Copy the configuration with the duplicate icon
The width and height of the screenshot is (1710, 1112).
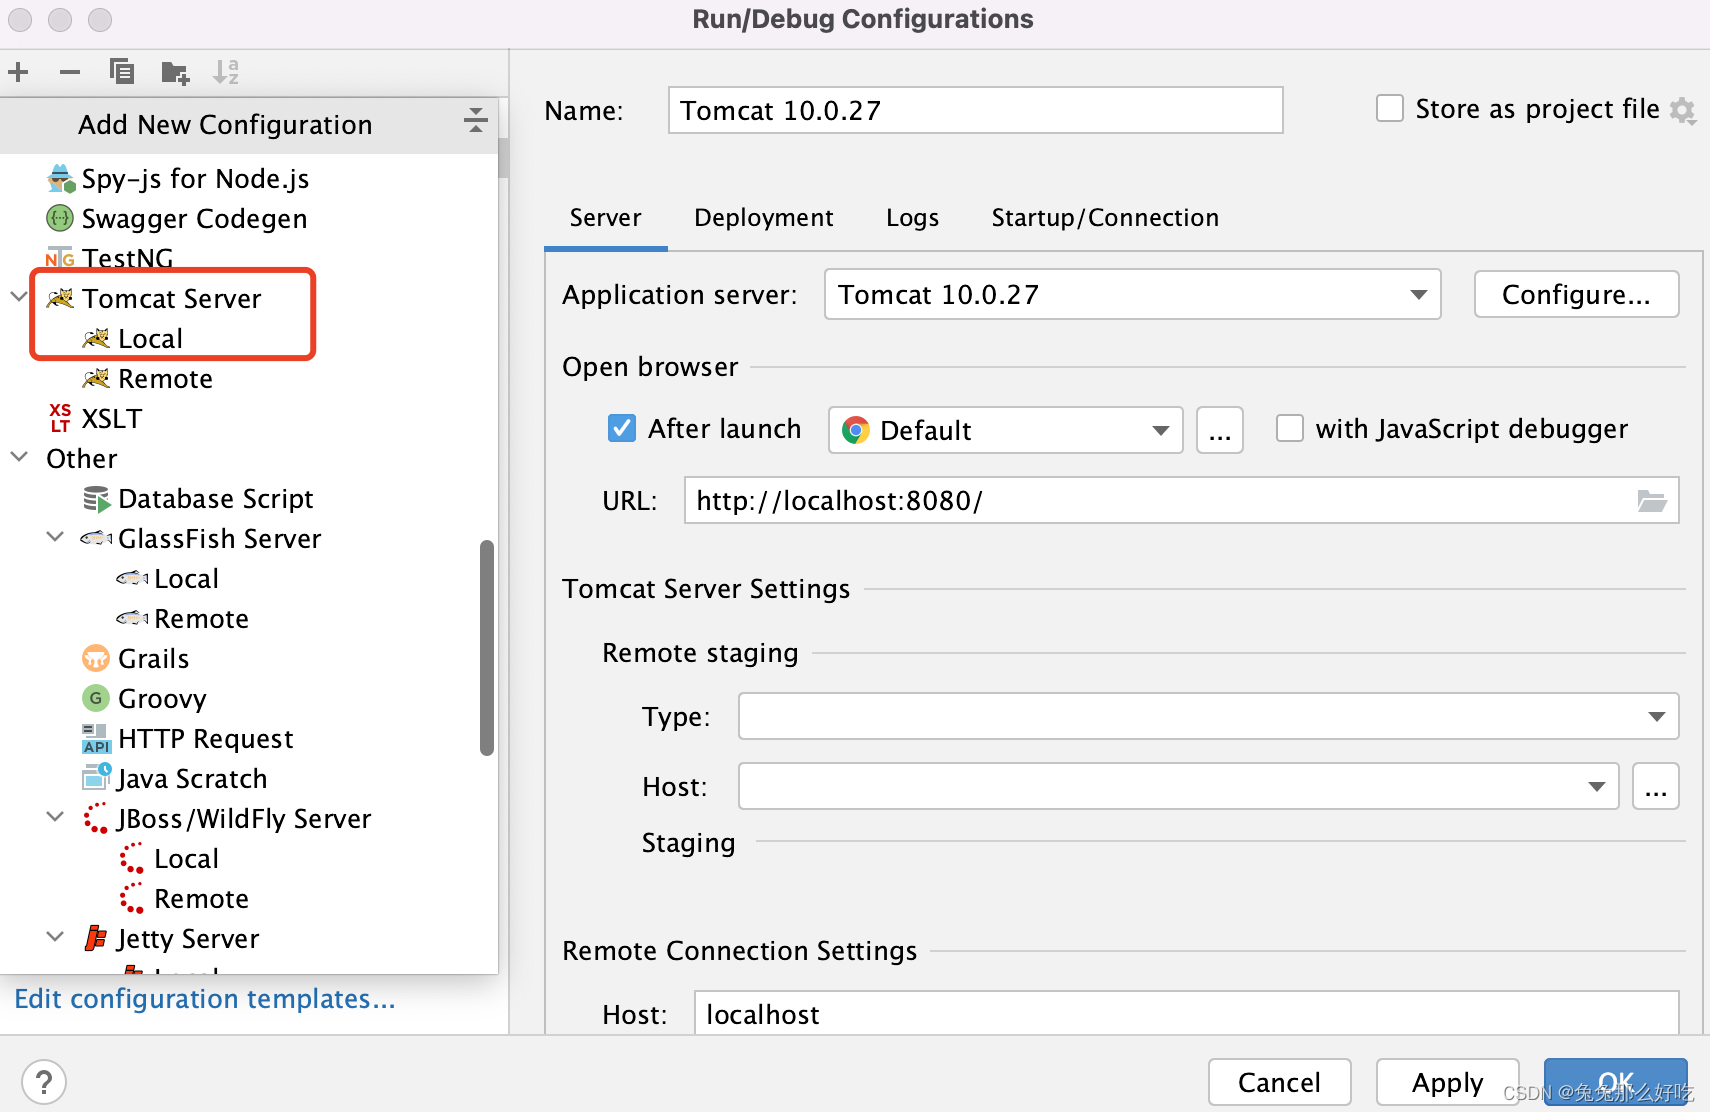122,72
